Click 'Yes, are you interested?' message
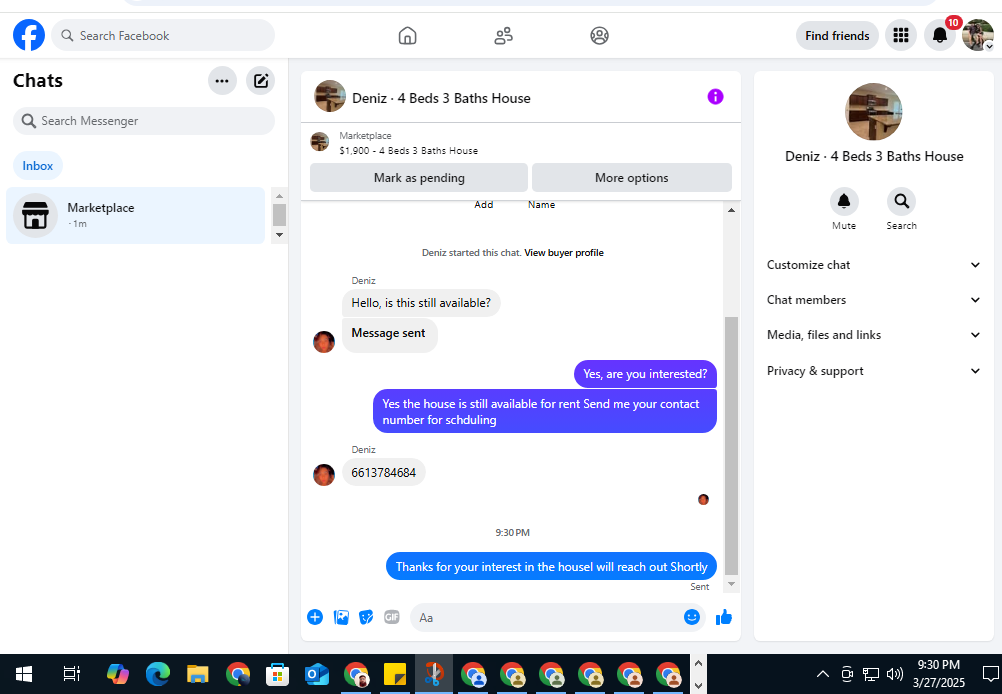 pyautogui.click(x=645, y=374)
